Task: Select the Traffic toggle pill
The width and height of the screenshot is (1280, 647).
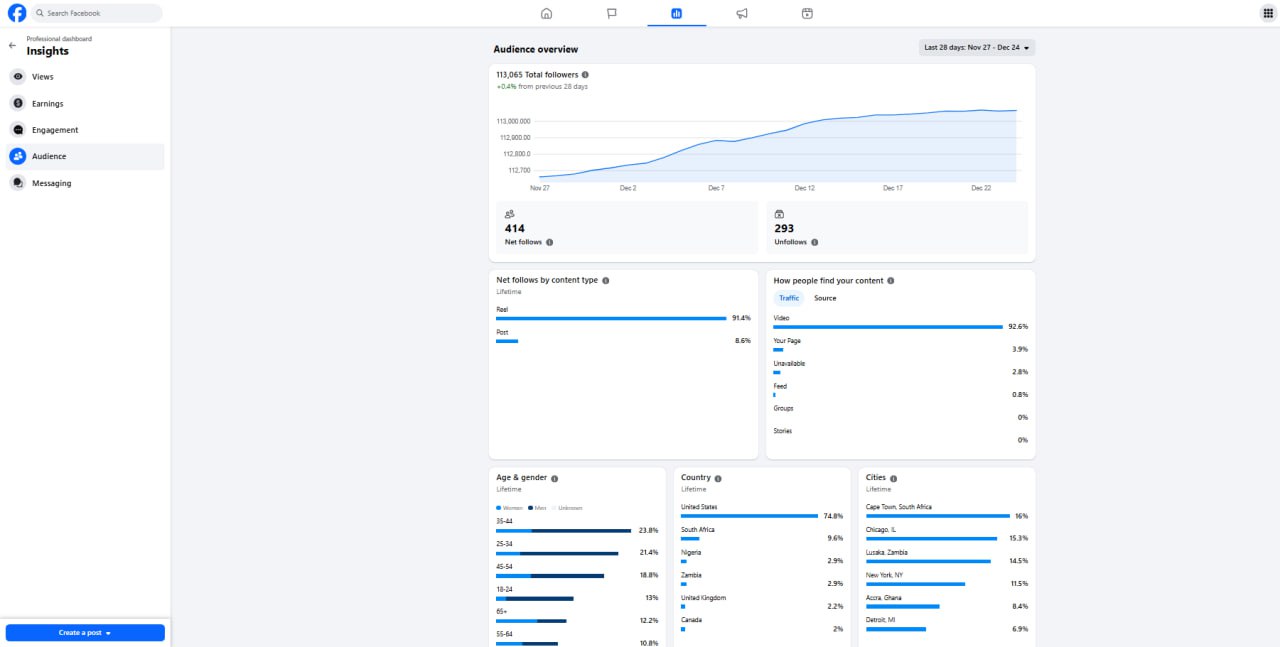Action: tap(789, 298)
